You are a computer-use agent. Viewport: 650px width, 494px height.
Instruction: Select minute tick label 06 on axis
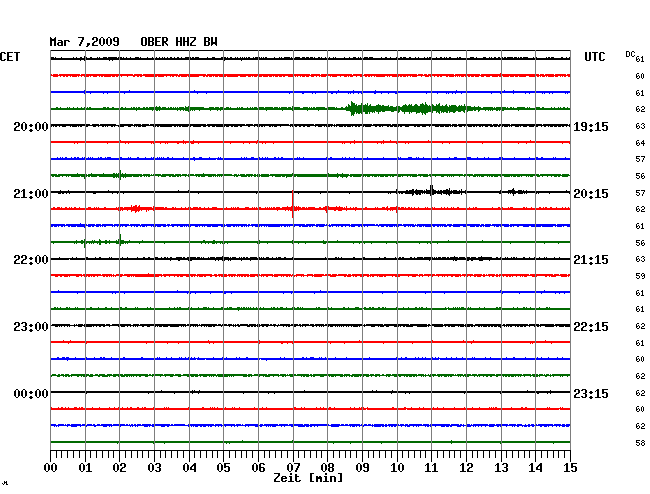click(258, 467)
